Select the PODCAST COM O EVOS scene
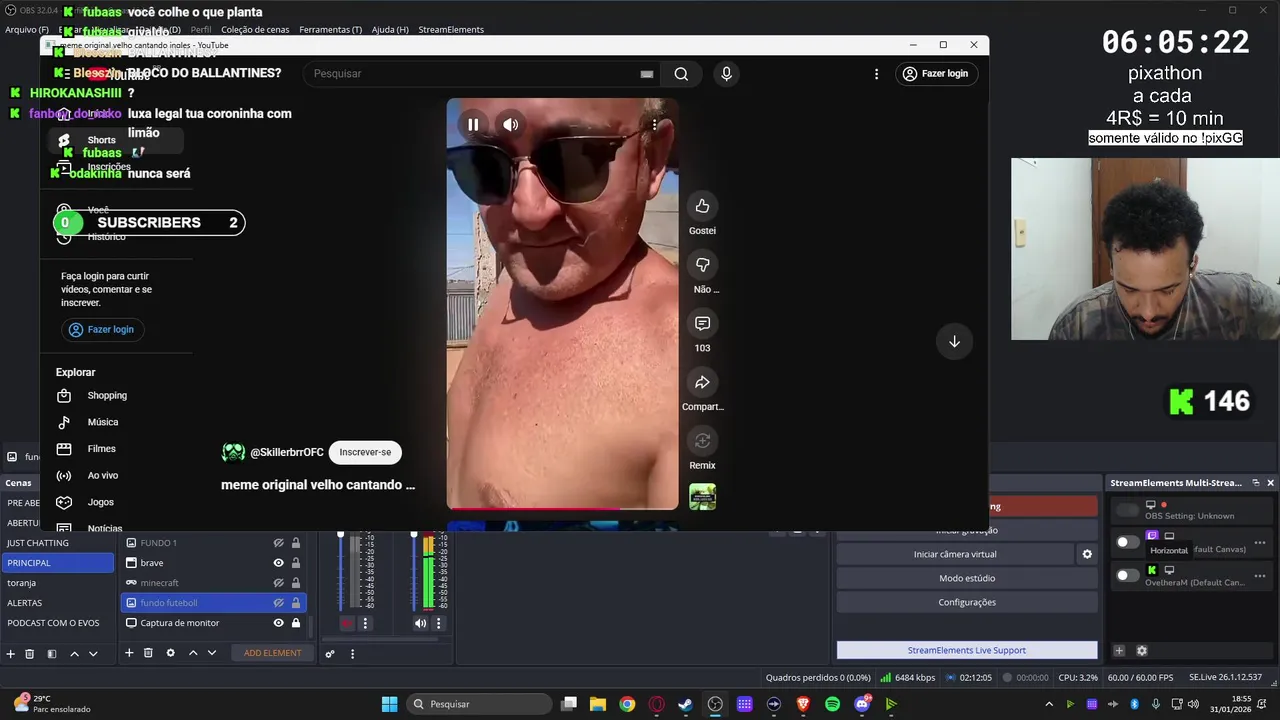Image resolution: width=1280 pixels, height=720 pixels. tap(57, 623)
